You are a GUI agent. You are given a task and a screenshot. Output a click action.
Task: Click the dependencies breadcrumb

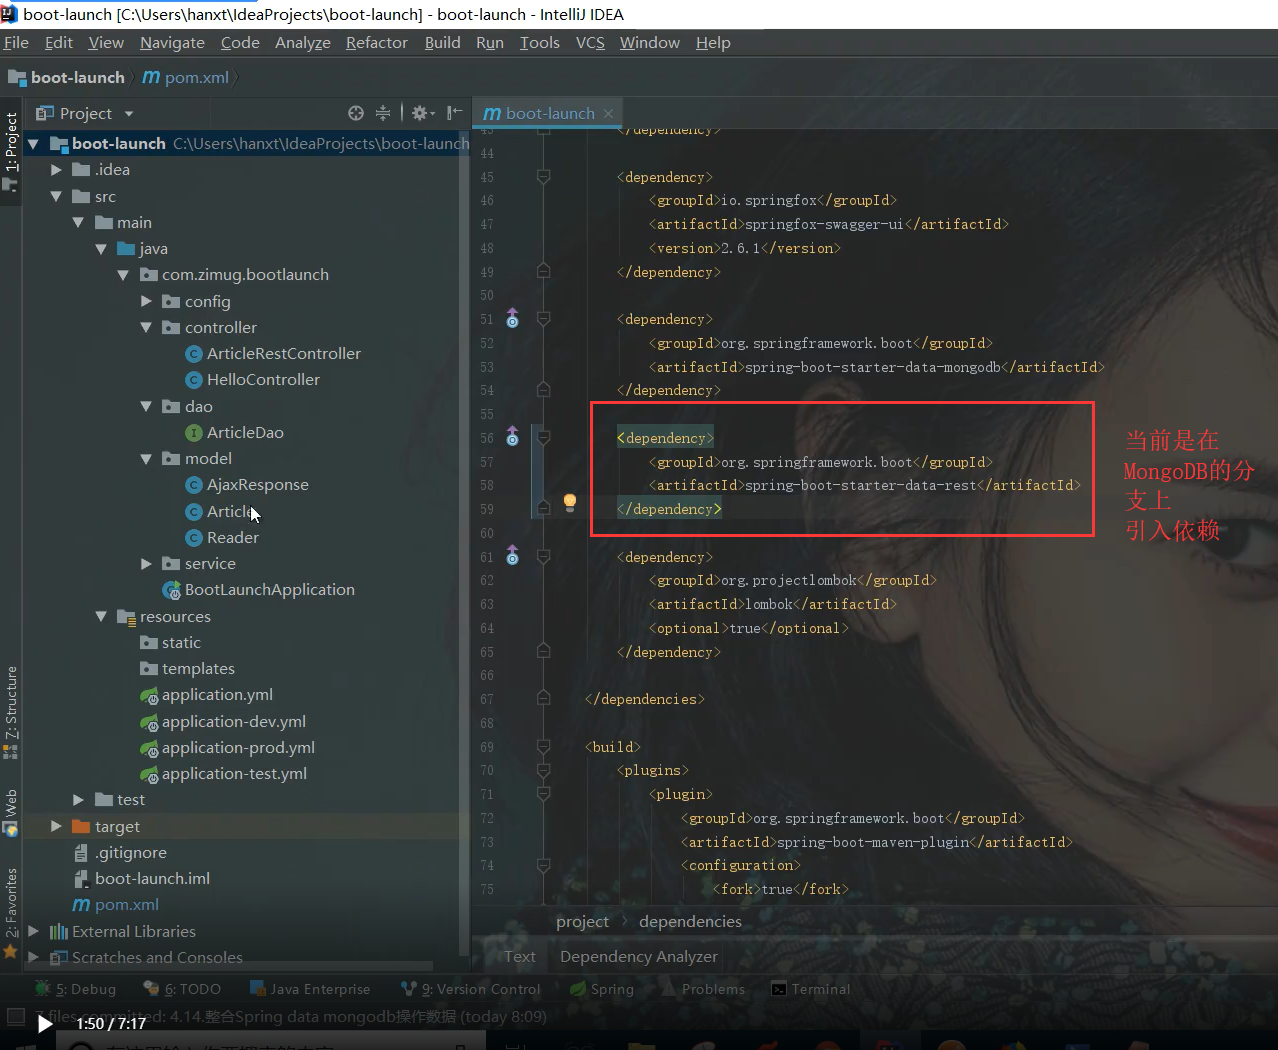pyautogui.click(x=690, y=921)
